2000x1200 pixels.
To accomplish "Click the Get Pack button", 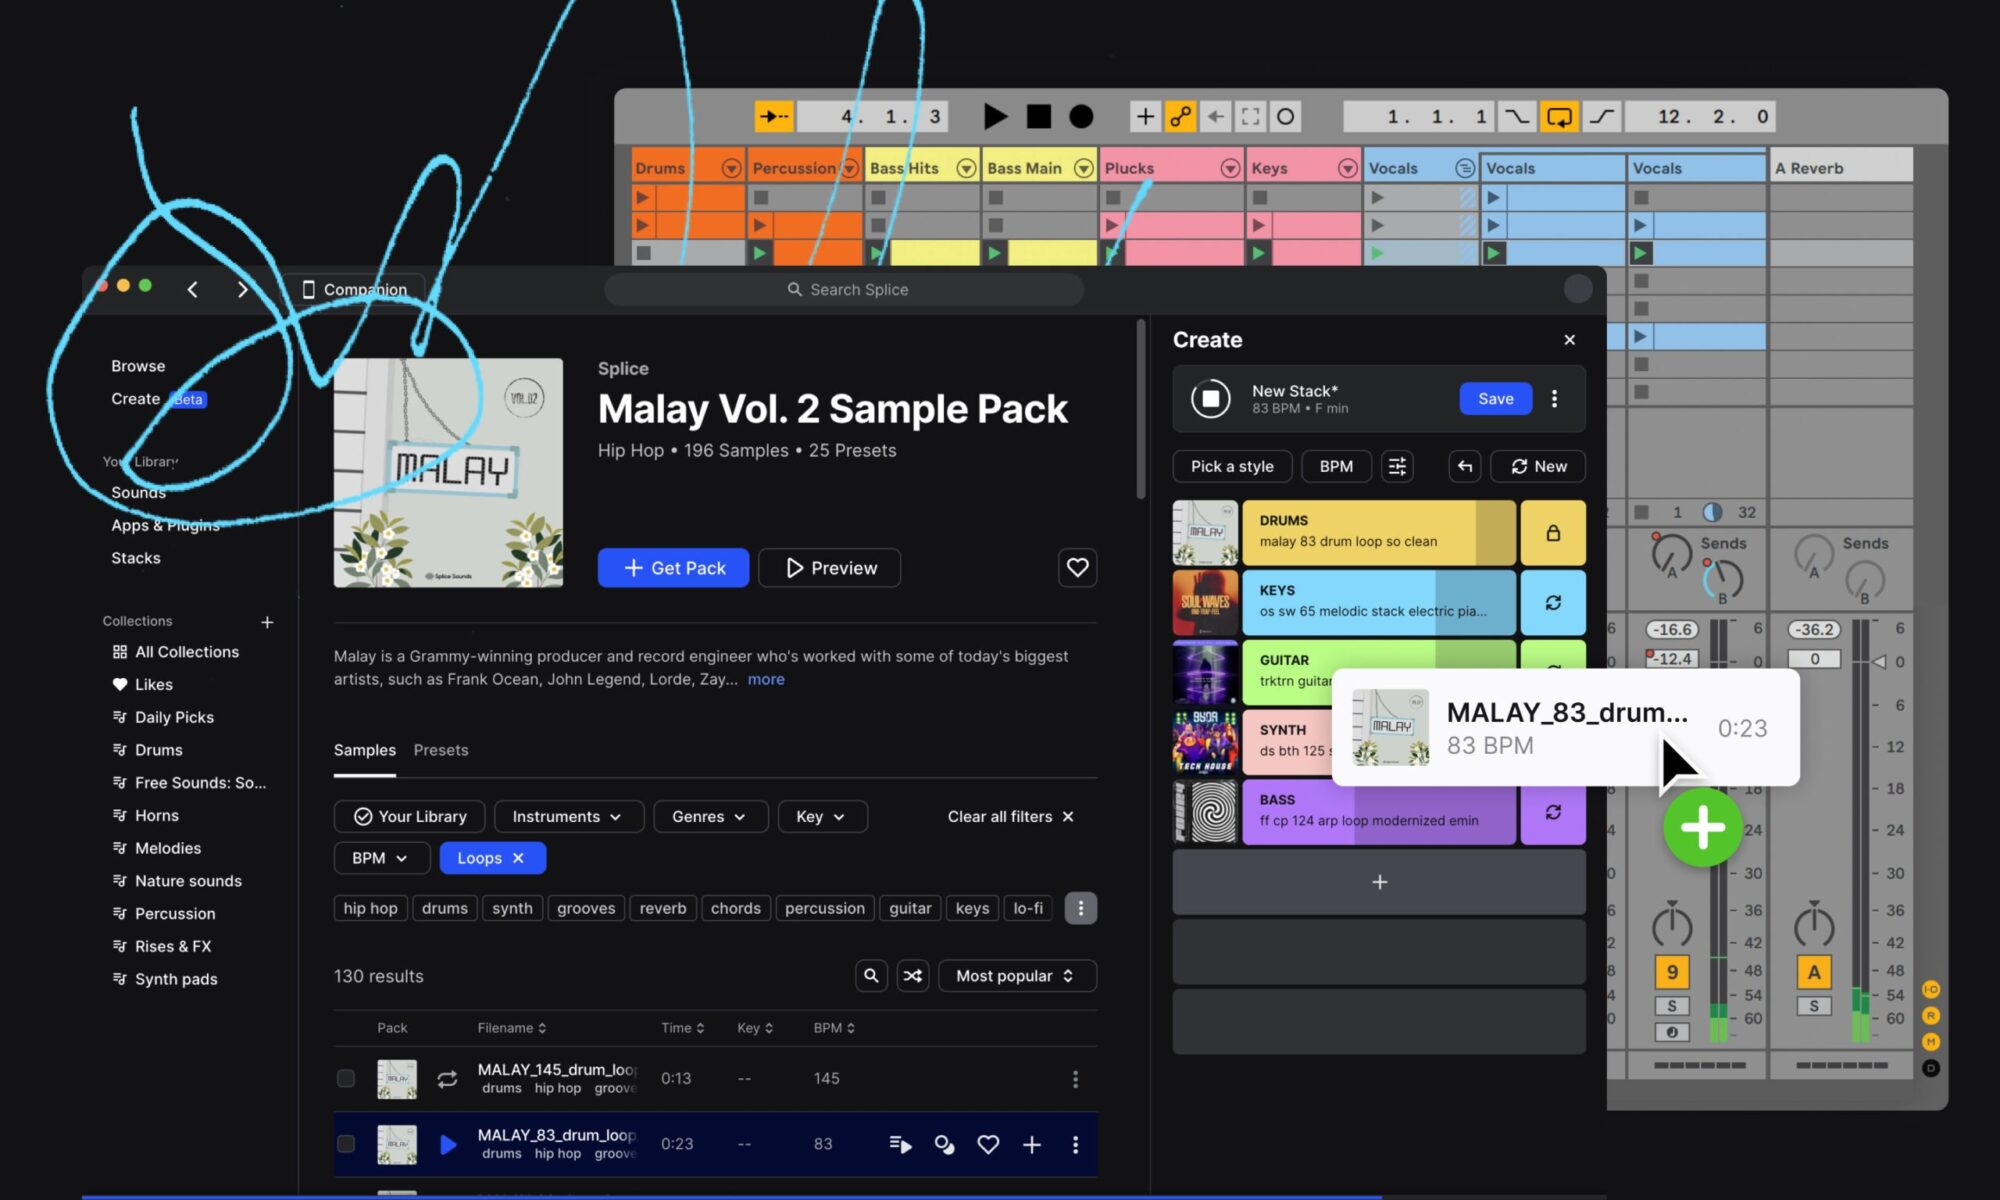I will pos(673,567).
